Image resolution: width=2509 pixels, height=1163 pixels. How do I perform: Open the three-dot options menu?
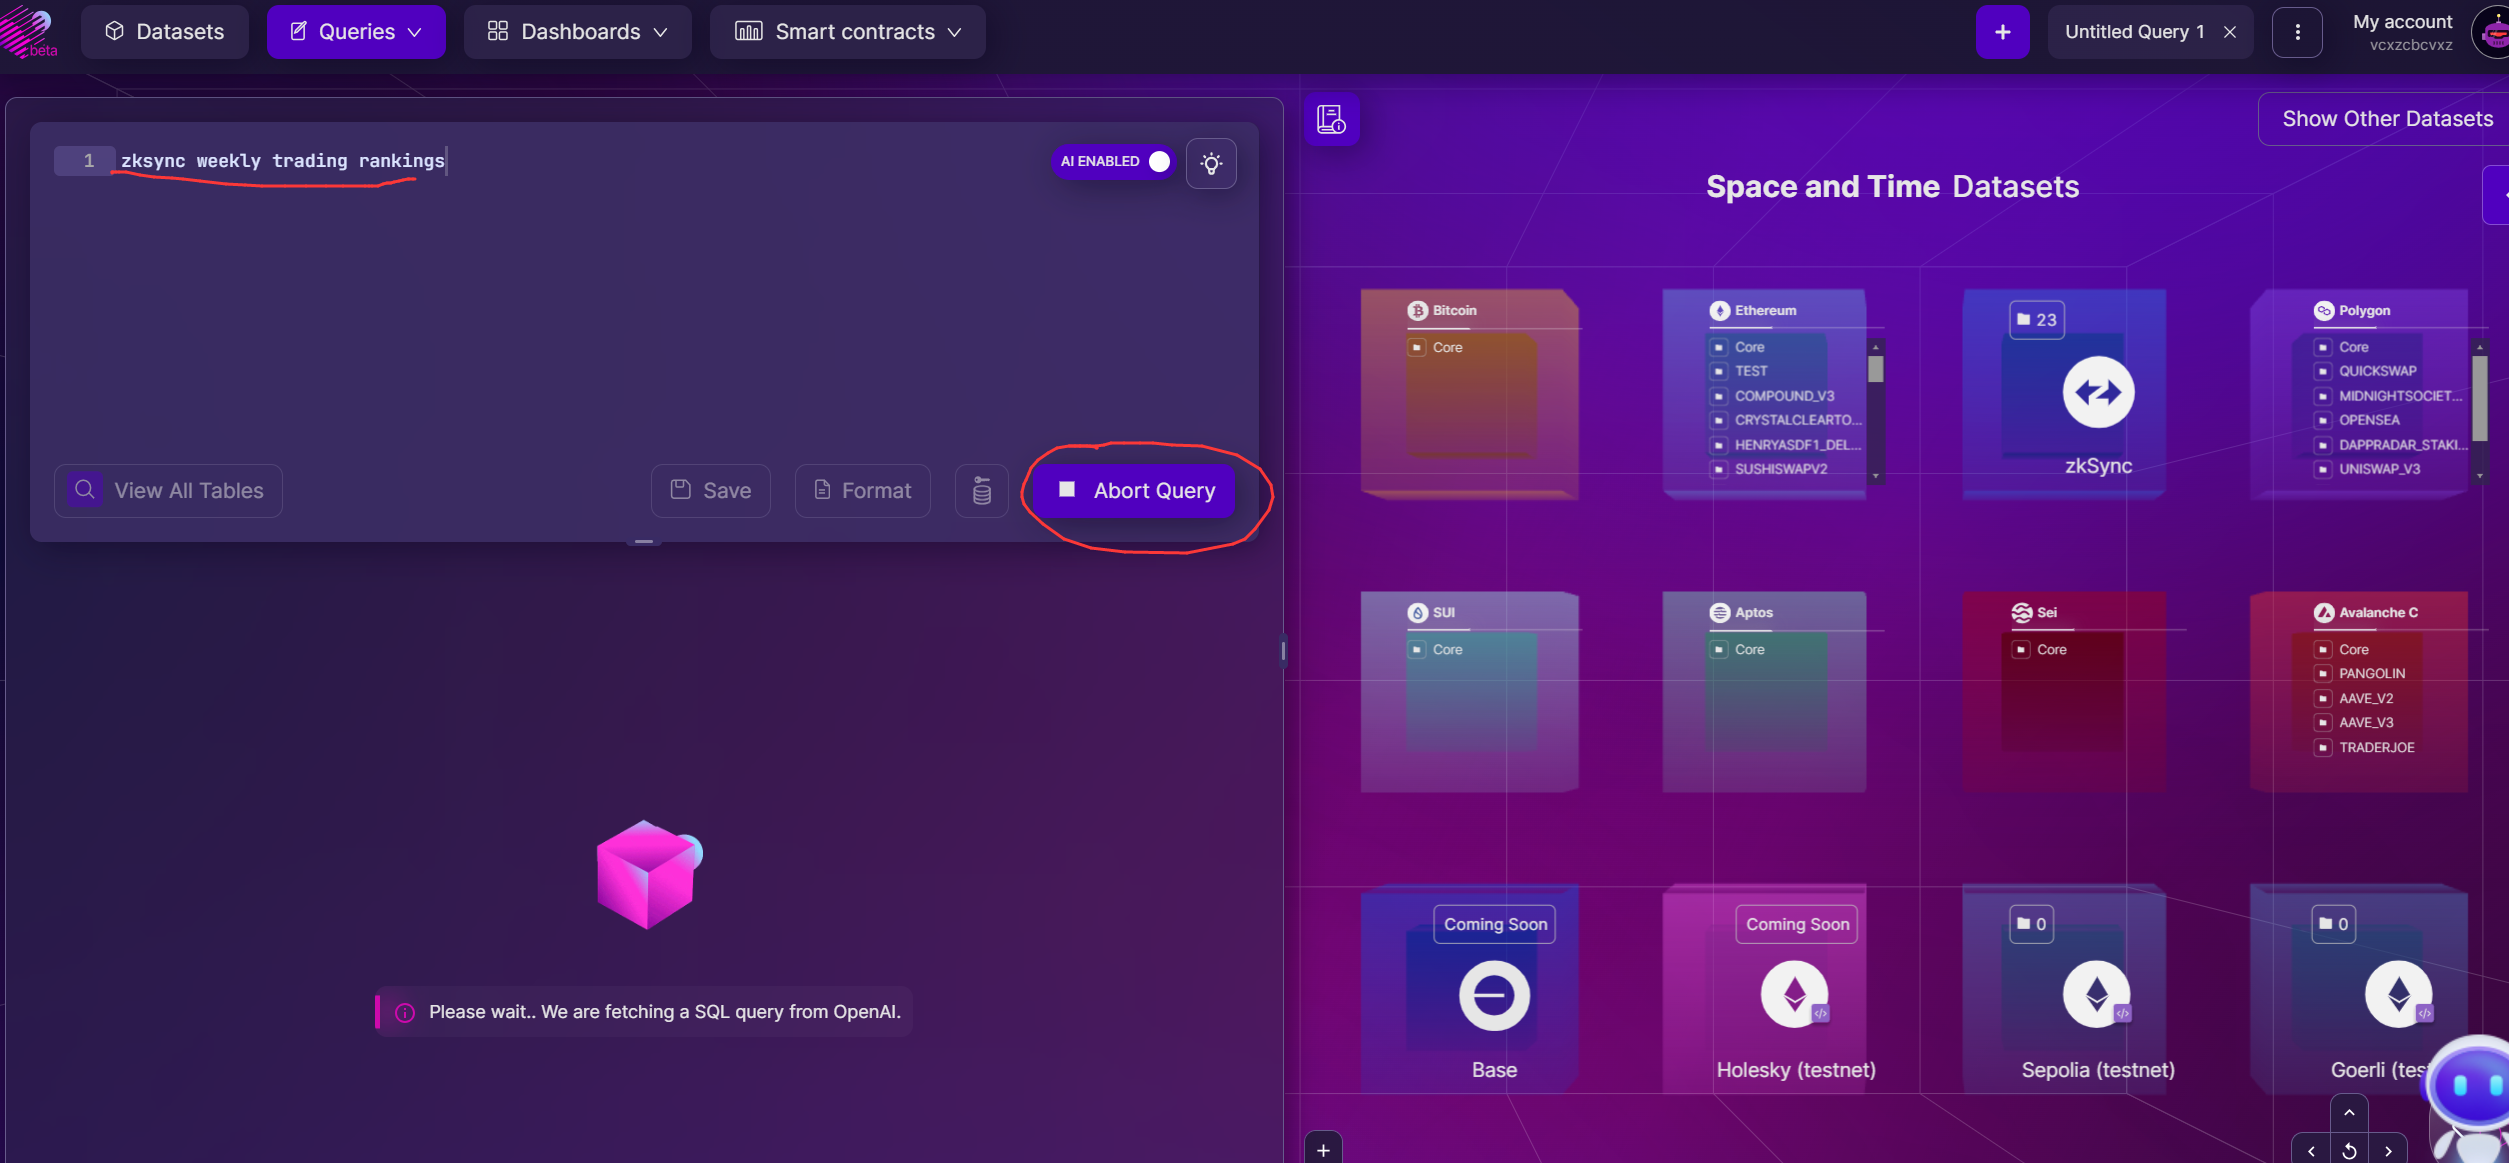tap(2297, 32)
